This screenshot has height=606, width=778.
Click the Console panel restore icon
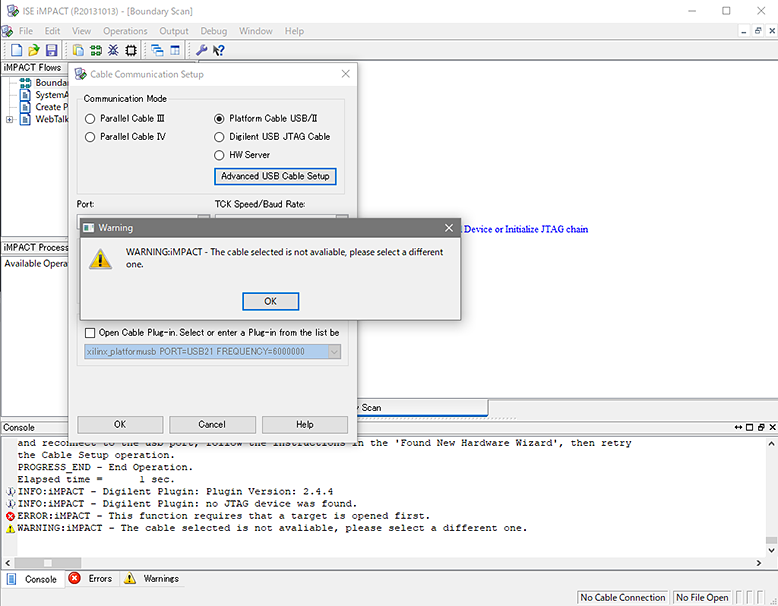(761, 427)
